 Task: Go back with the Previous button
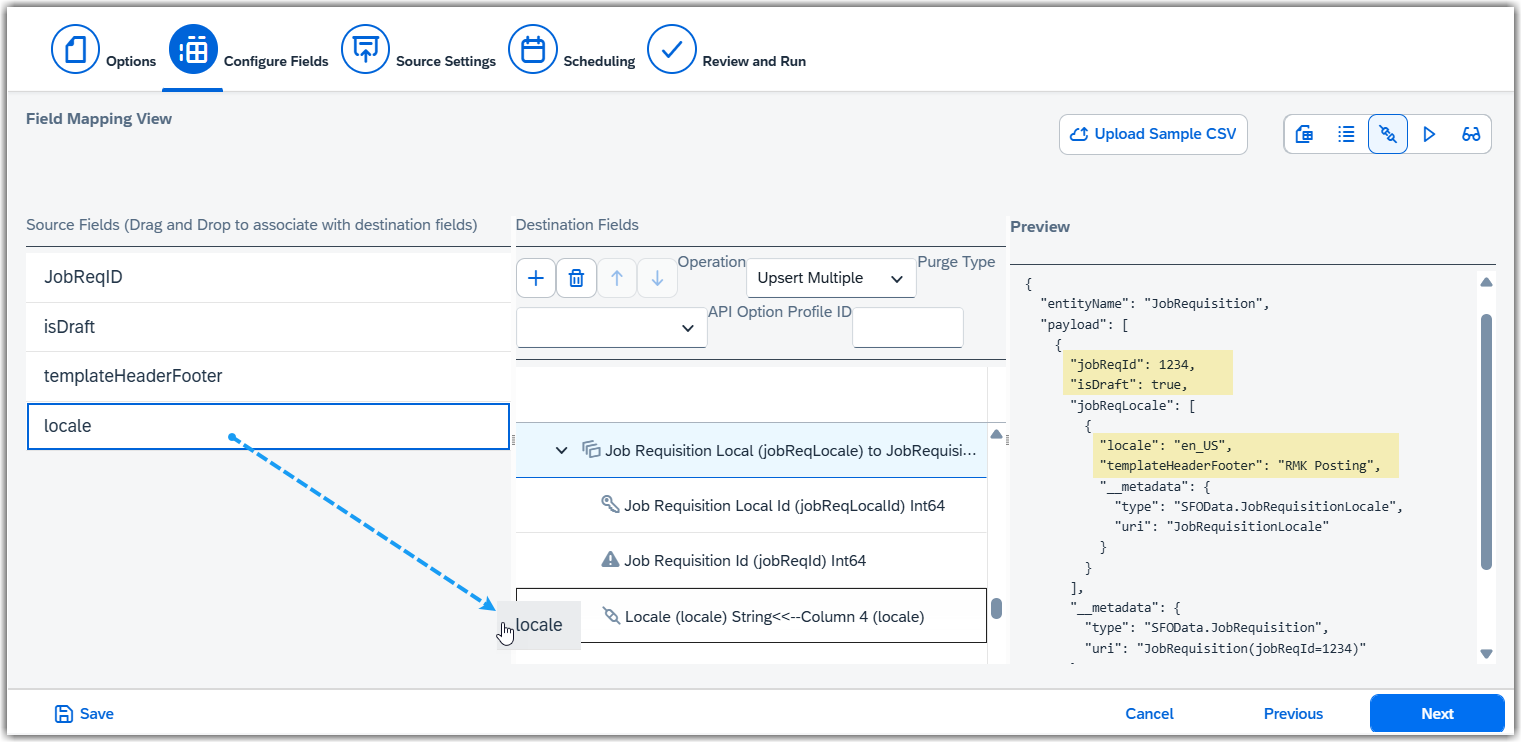(1293, 714)
